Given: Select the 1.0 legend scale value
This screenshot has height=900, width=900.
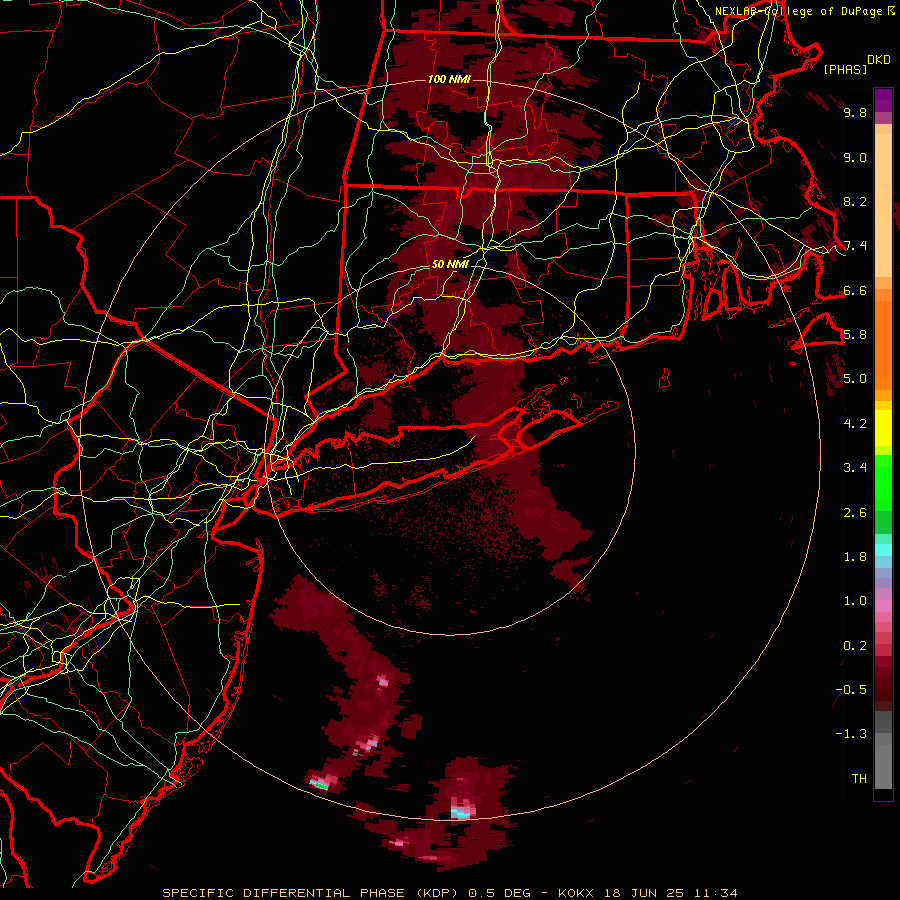Looking at the screenshot, I should (855, 601).
